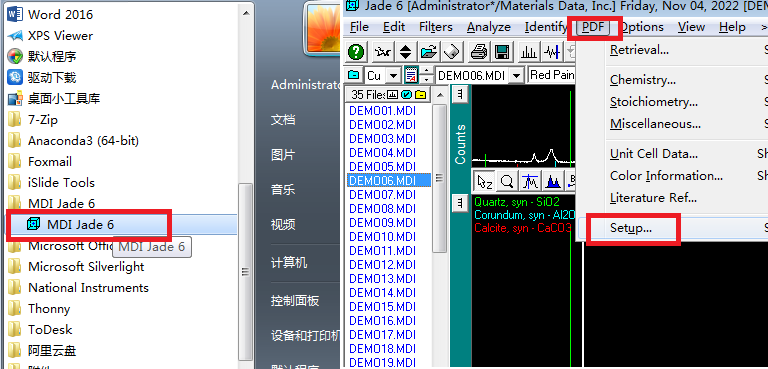Image resolution: width=768 pixels, height=369 pixels.
Task: Open the Edit menu
Action: (x=394, y=27)
